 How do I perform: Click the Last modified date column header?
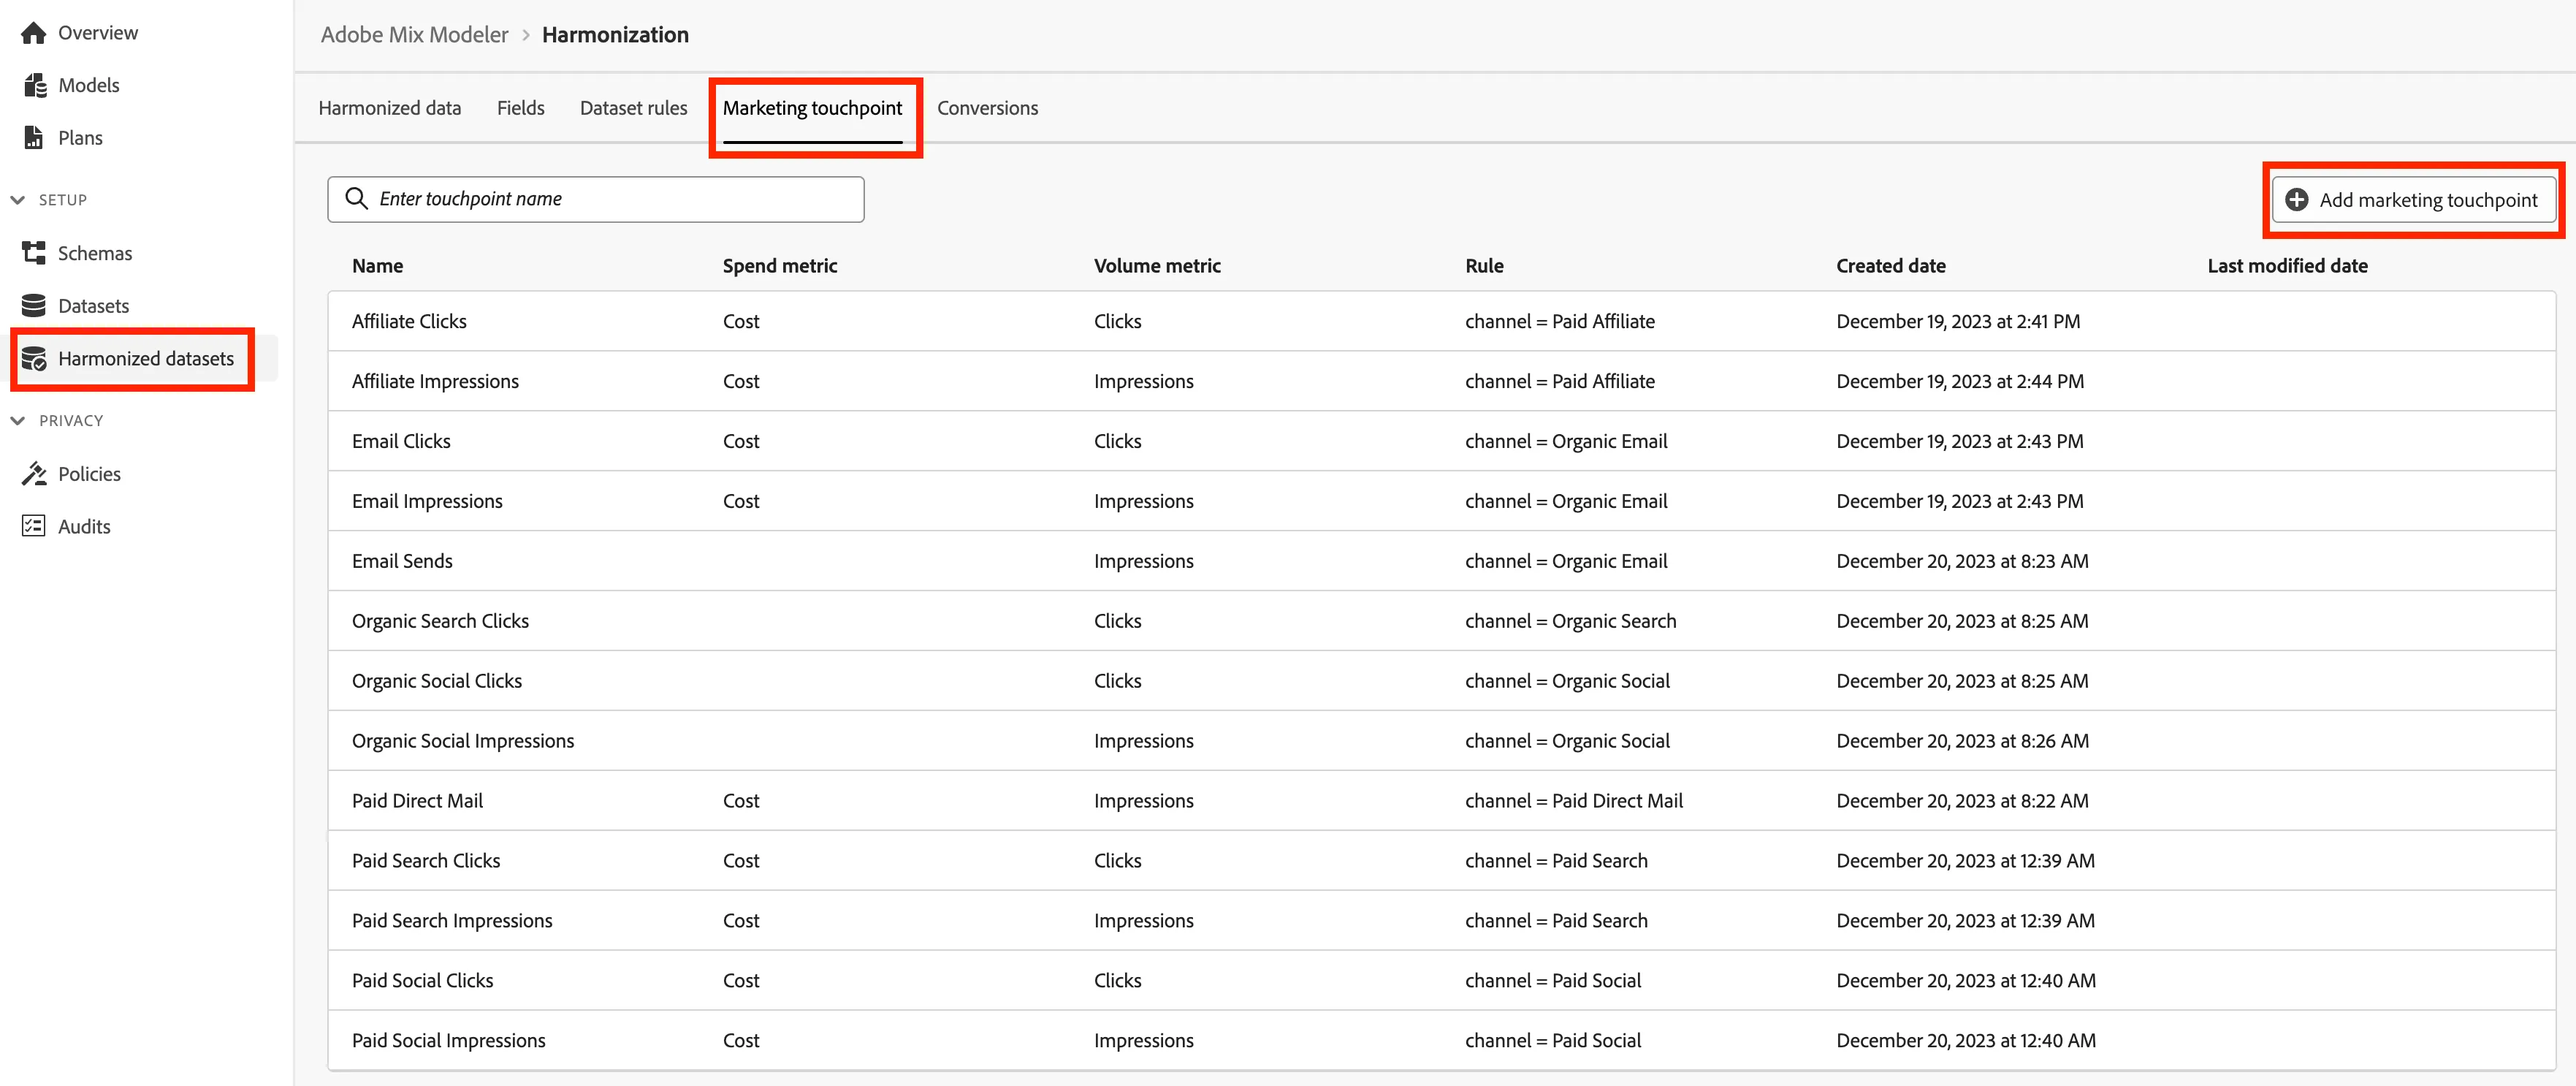click(2287, 266)
